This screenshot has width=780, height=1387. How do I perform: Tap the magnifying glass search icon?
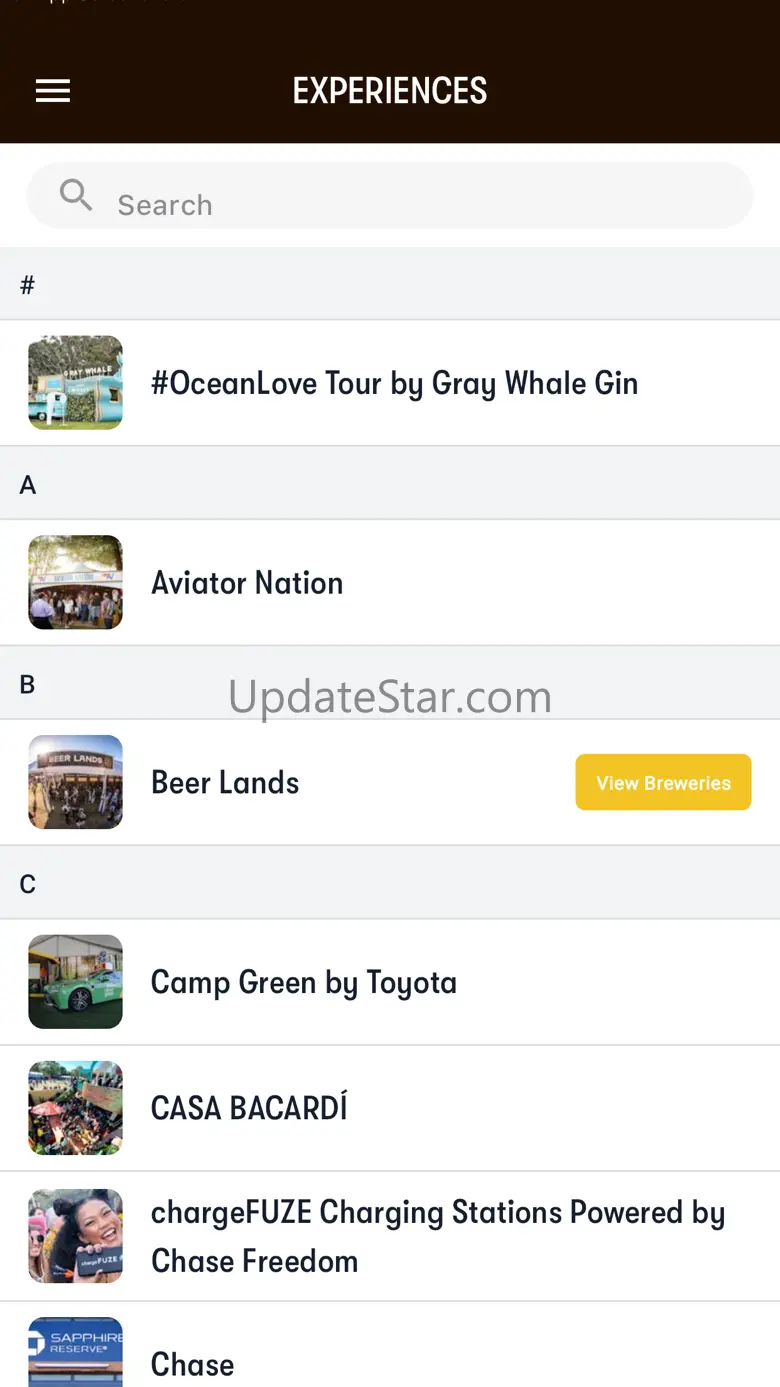click(x=76, y=195)
